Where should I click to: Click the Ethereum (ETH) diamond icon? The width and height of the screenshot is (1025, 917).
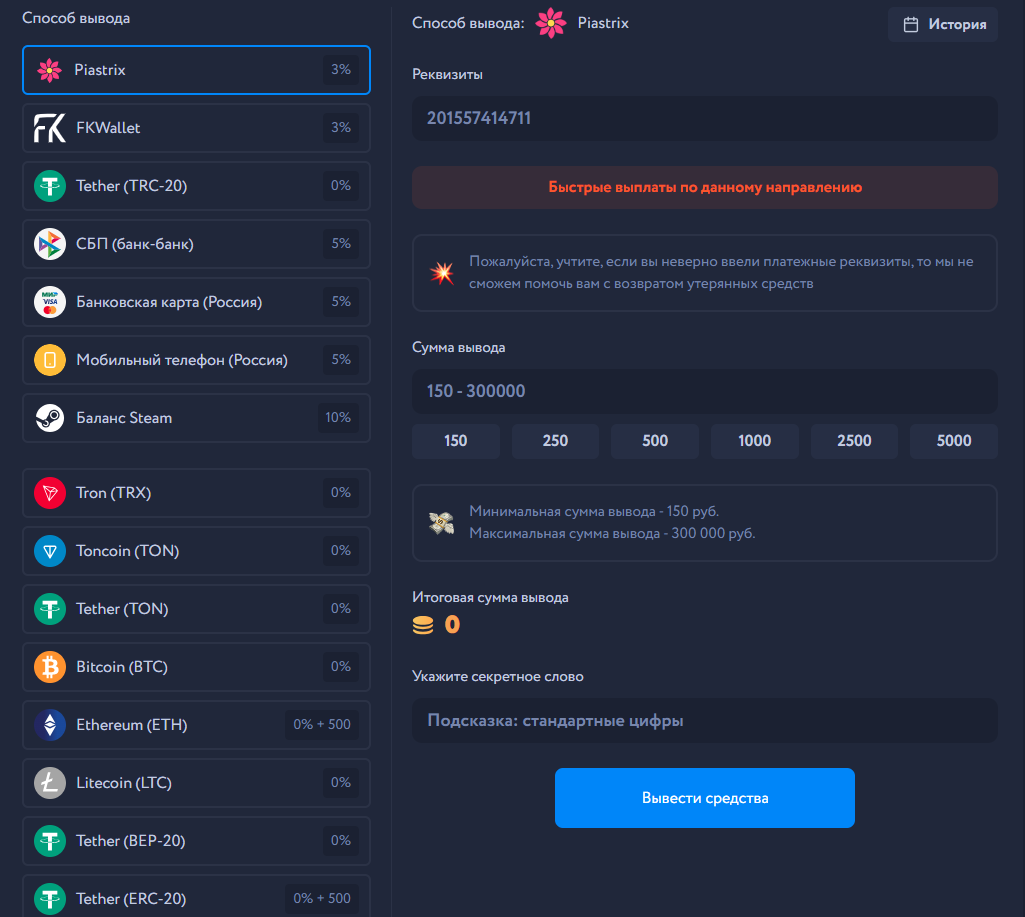coord(50,725)
